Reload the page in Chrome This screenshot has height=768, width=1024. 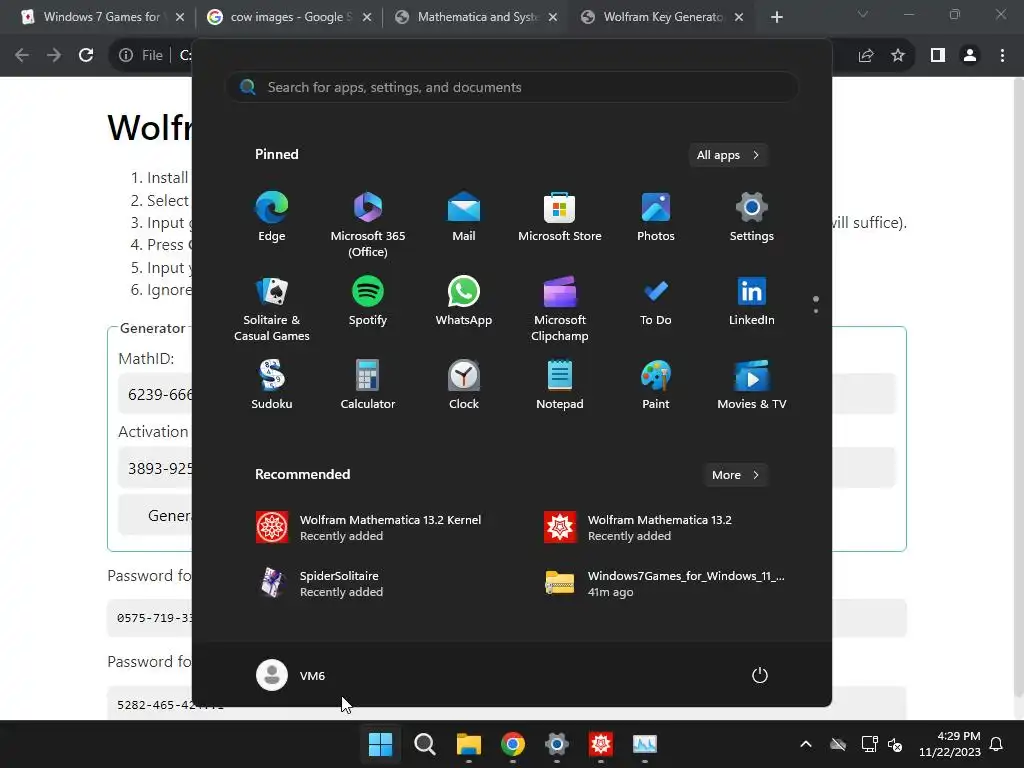86,56
